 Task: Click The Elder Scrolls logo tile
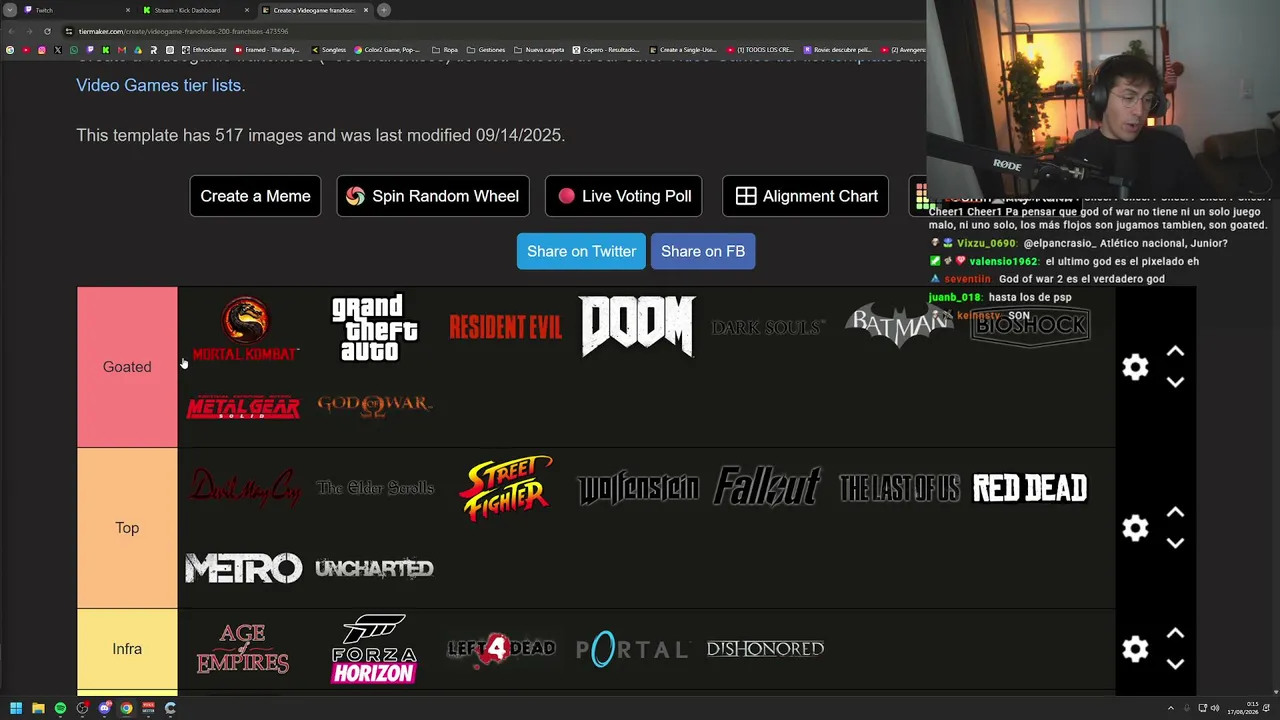[375, 488]
